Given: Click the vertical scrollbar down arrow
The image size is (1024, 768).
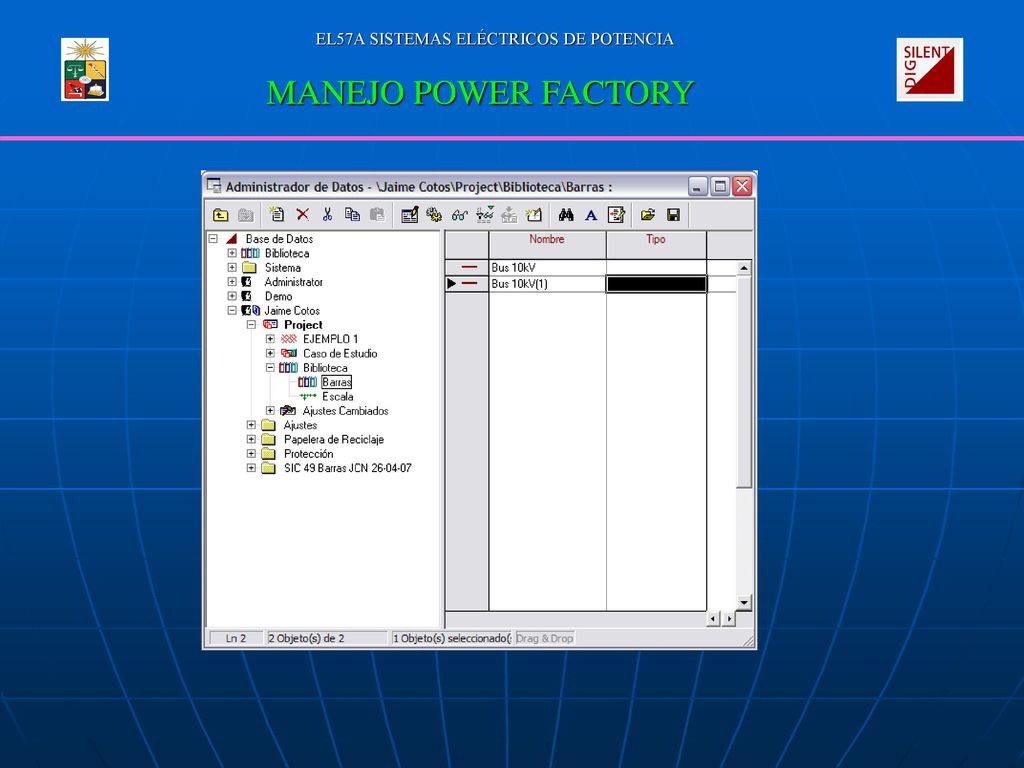Looking at the screenshot, I should tap(744, 602).
